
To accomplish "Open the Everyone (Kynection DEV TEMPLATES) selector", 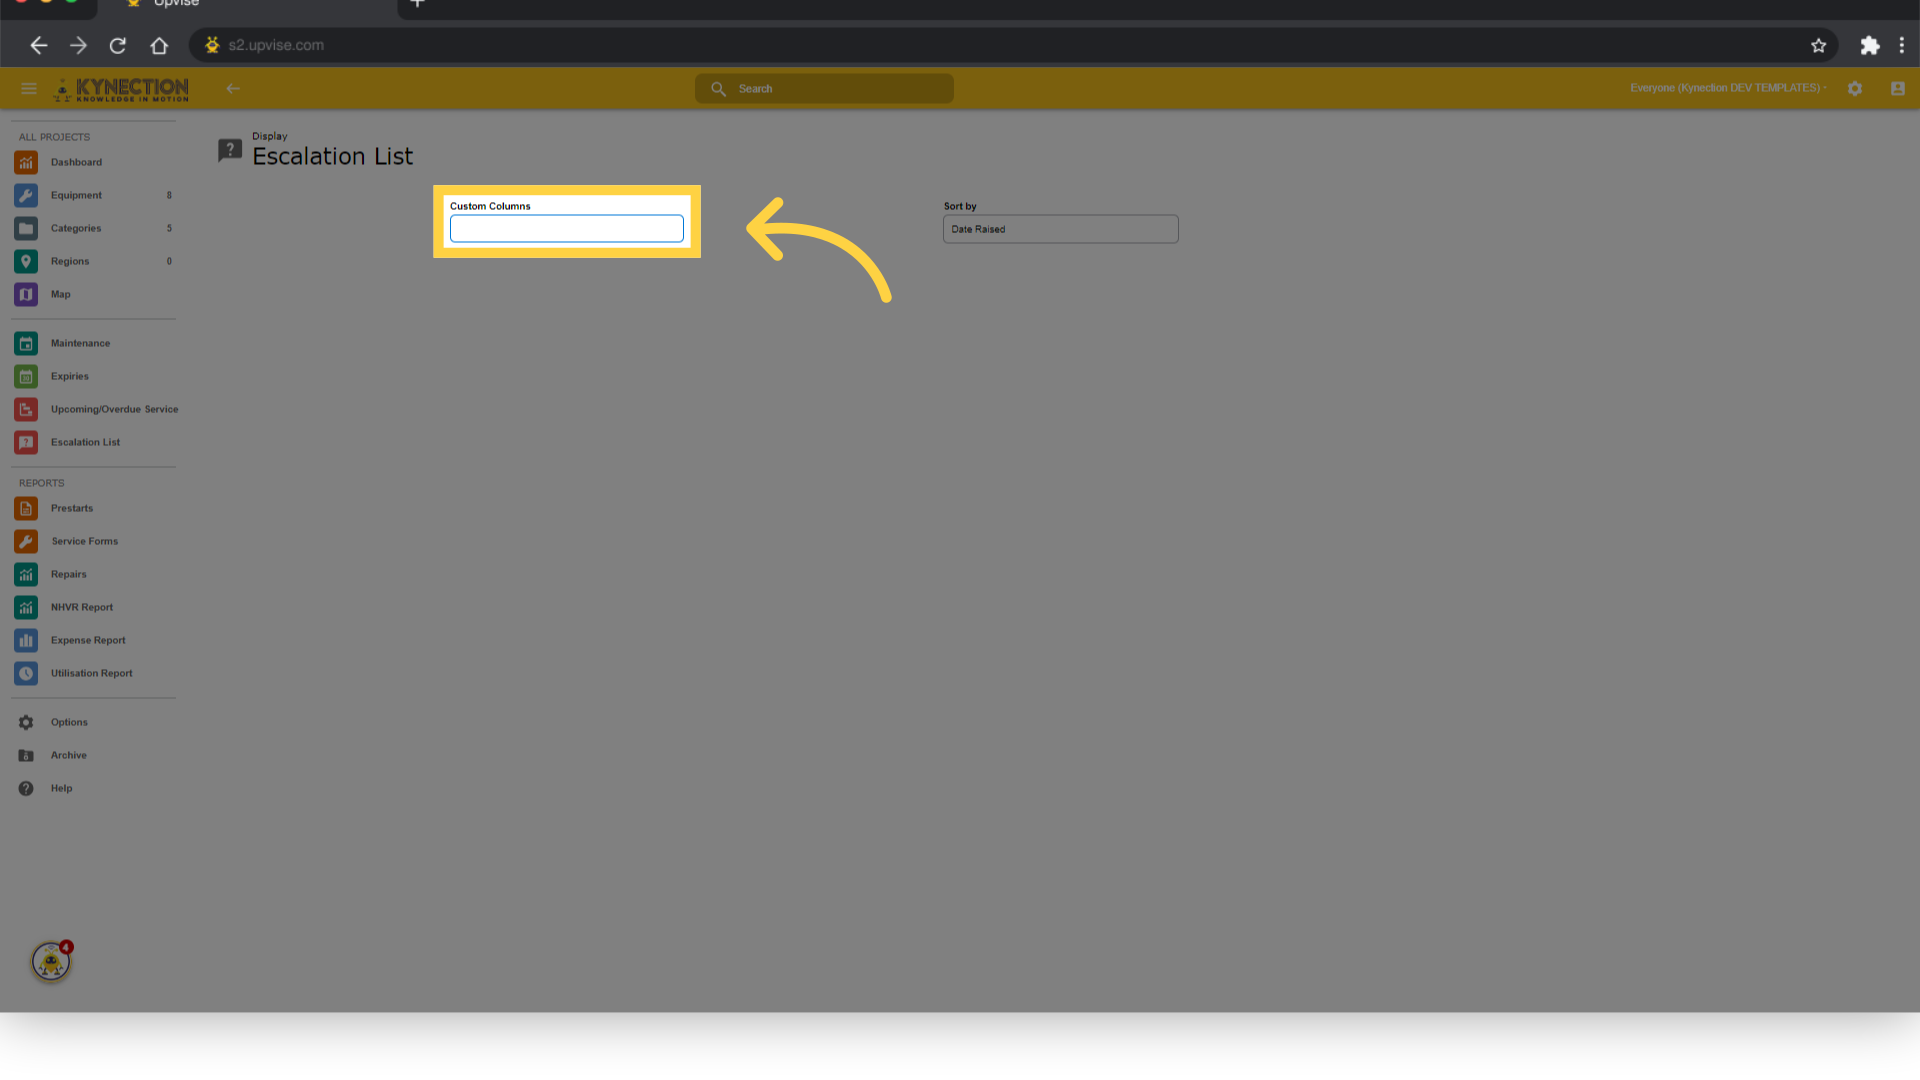I will (x=1728, y=88).
